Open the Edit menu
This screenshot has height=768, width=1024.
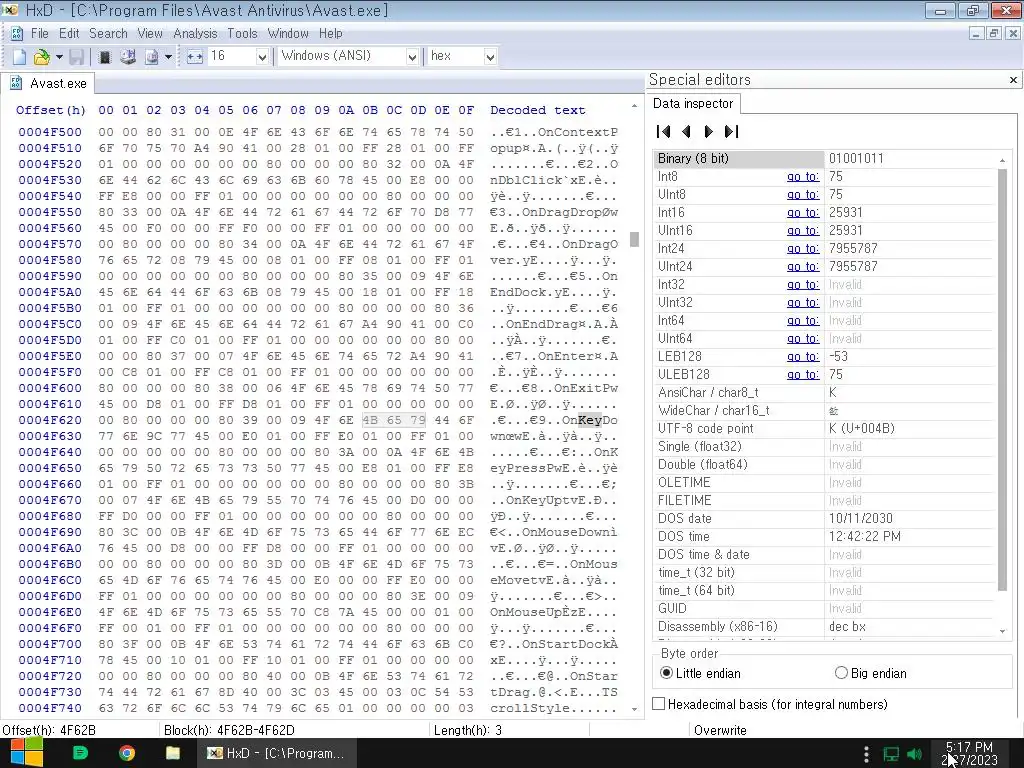(69, 33)
